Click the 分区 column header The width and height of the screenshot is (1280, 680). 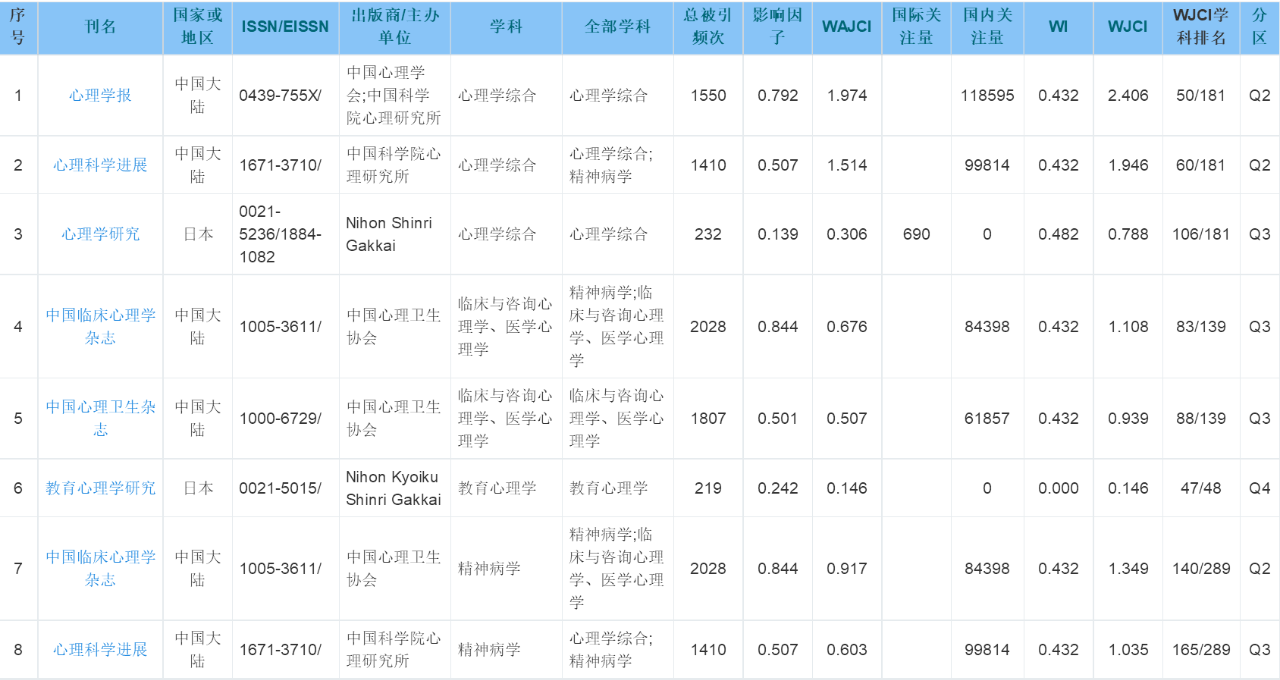tap(1259, 27)
